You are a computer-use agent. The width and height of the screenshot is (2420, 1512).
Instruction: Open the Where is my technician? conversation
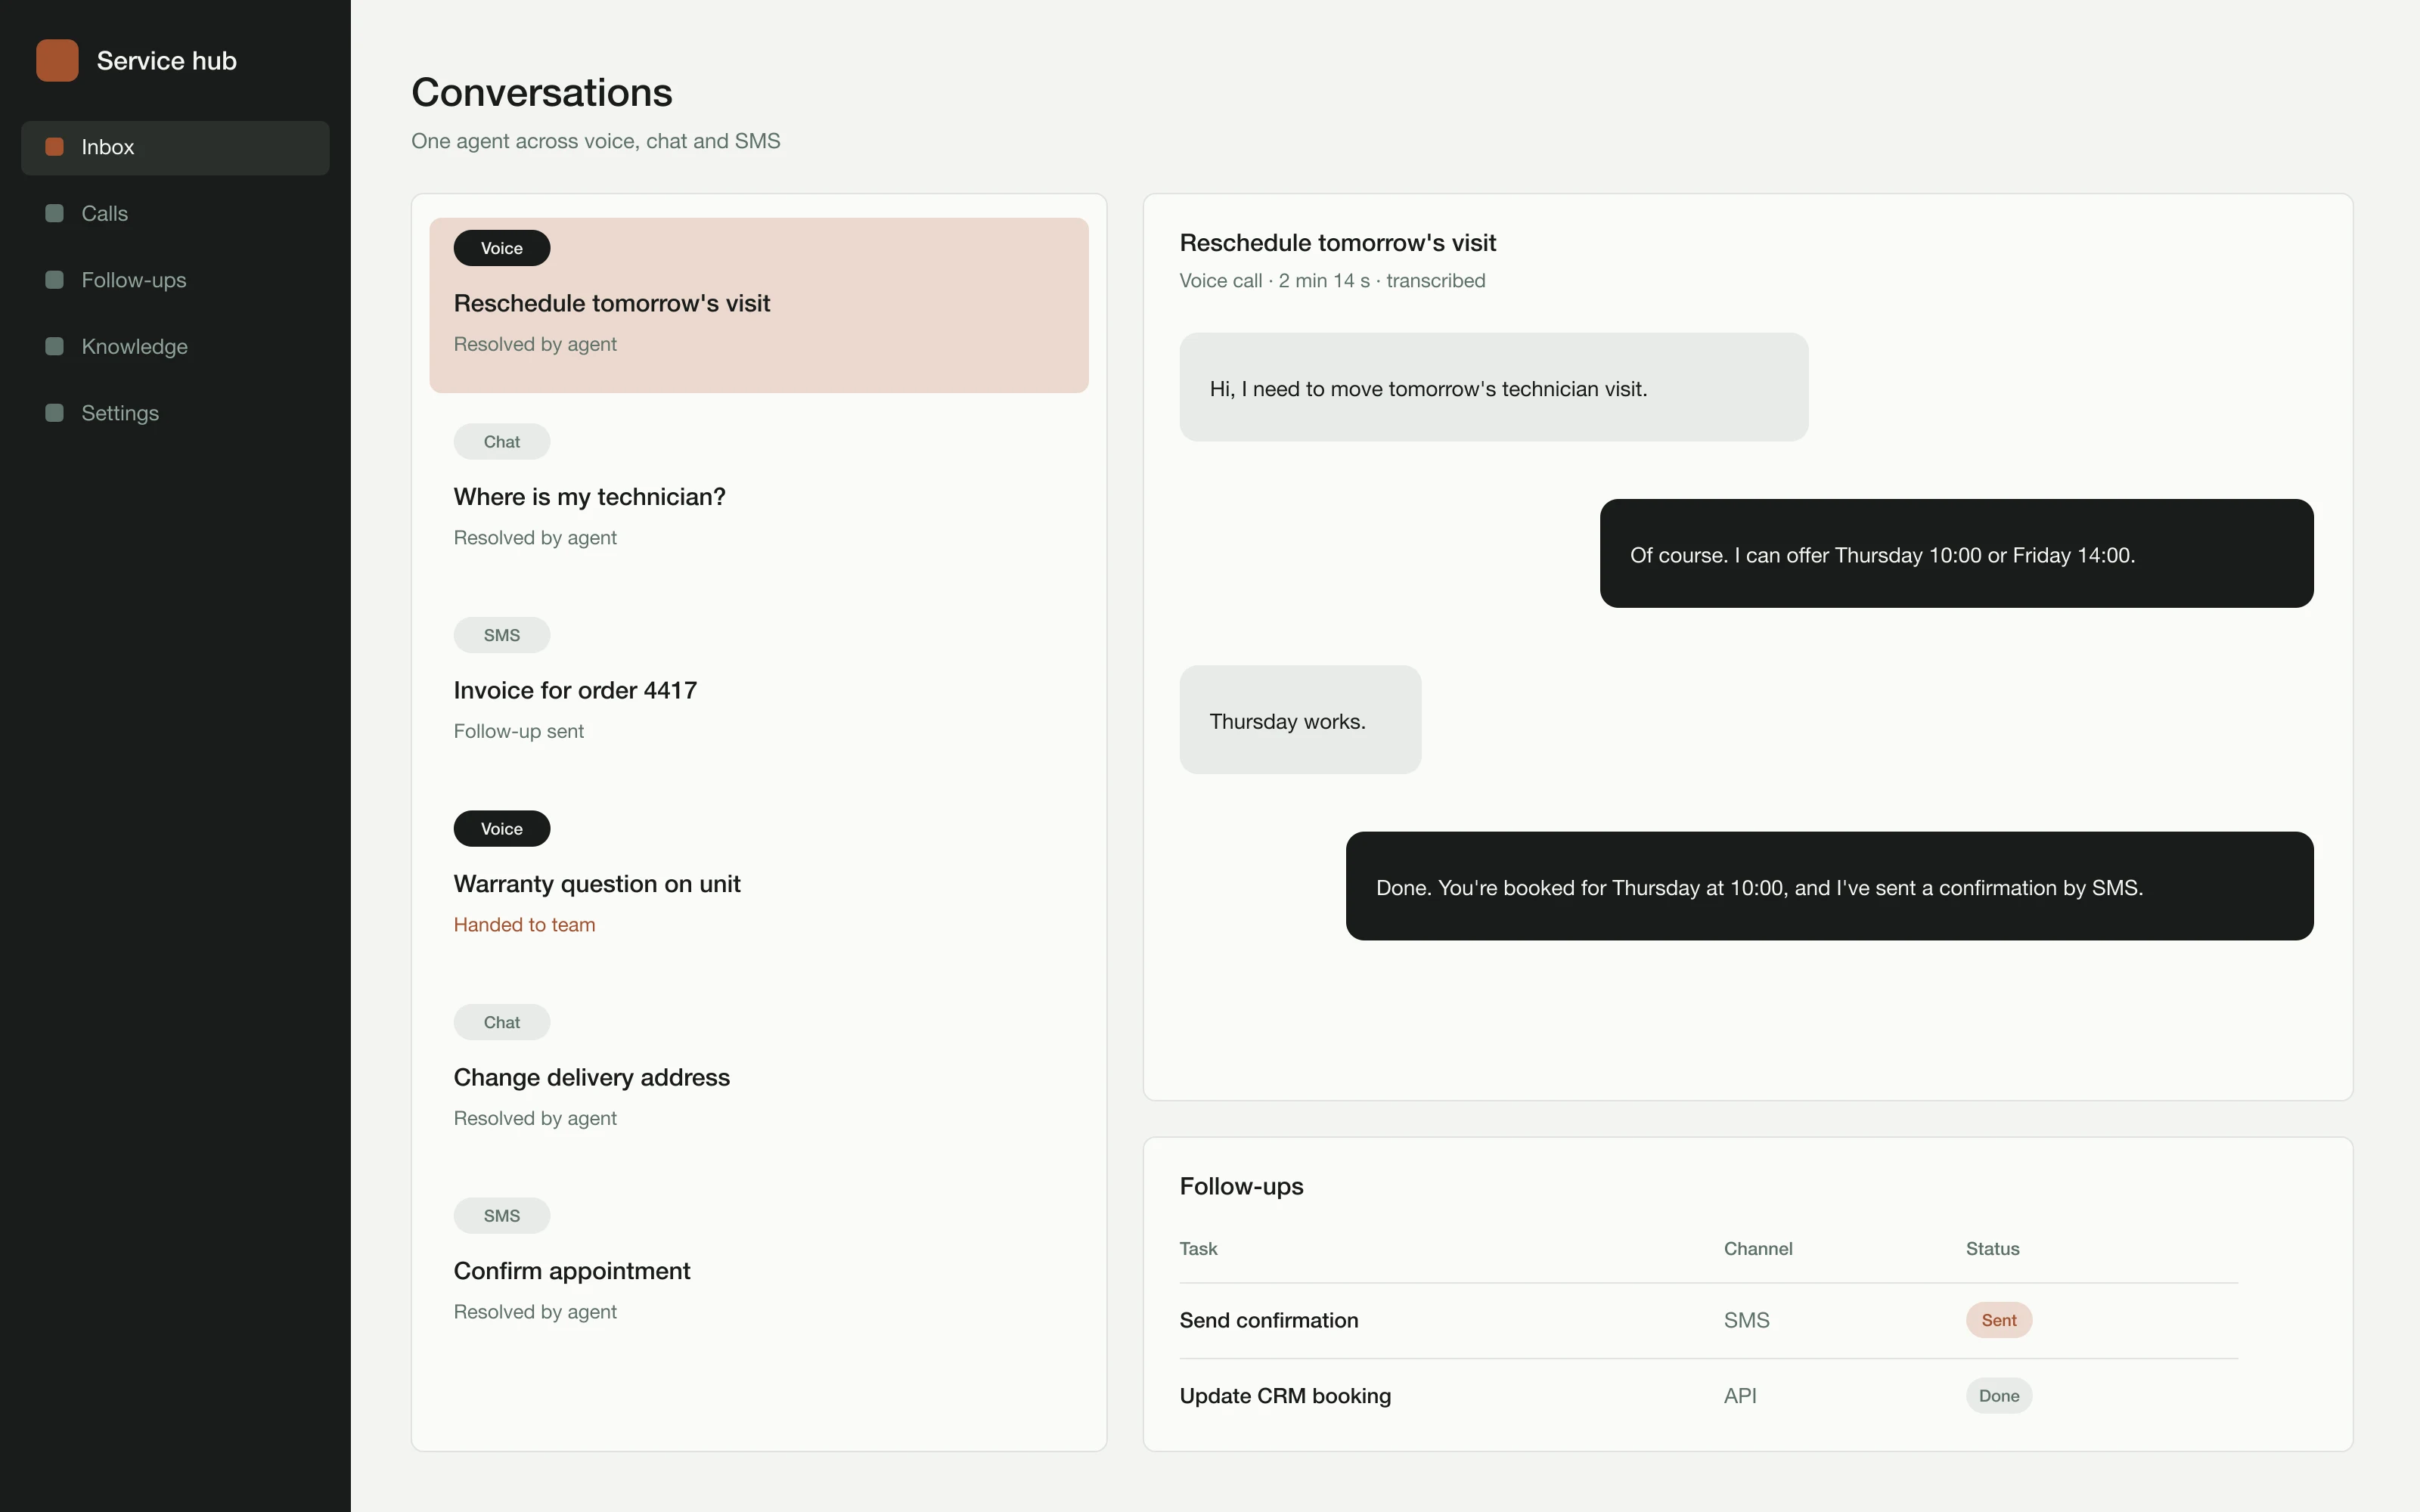coord(759,498)
